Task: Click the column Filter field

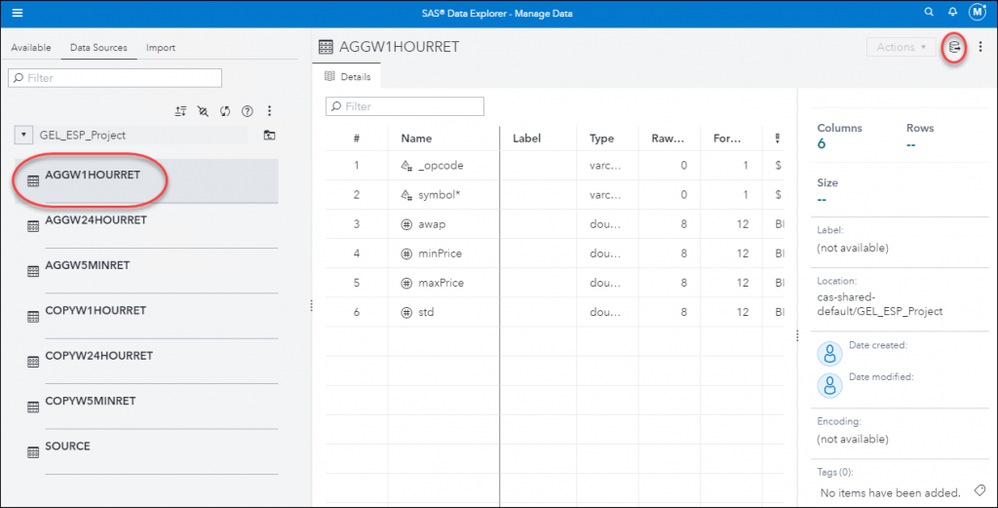Action: [x=405, y=106]
